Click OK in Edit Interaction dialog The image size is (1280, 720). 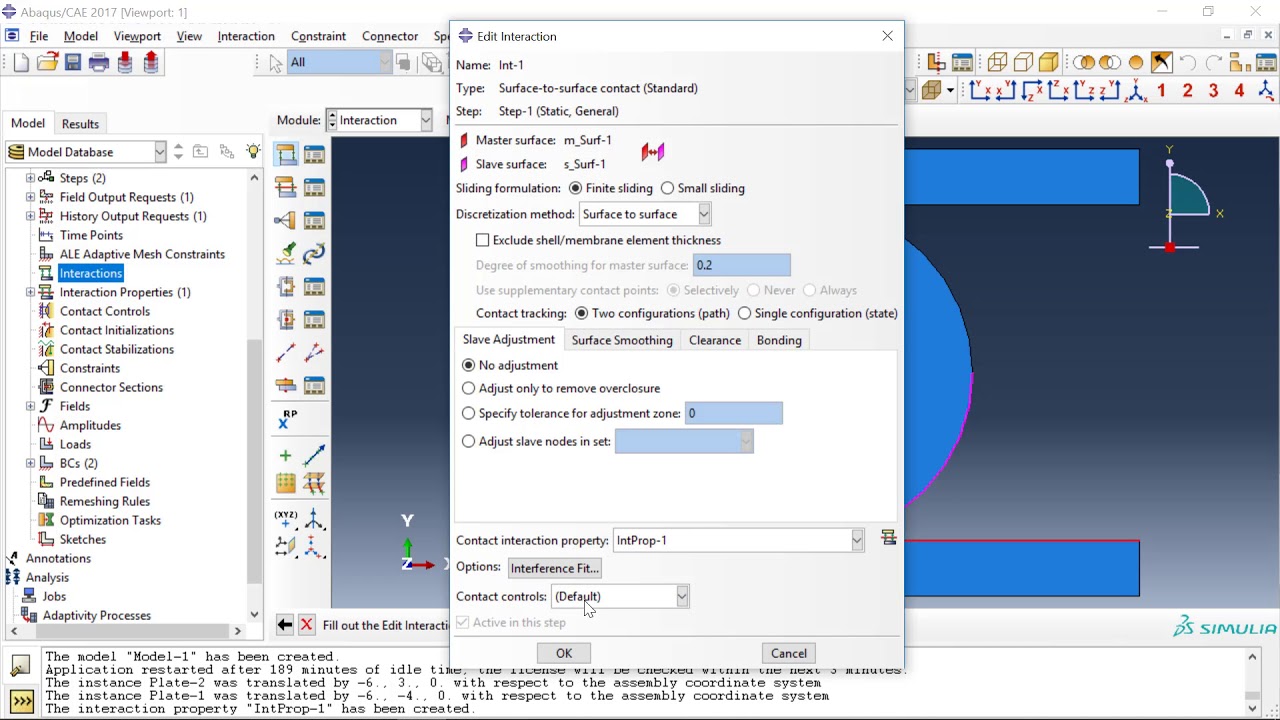coord(564,653)
